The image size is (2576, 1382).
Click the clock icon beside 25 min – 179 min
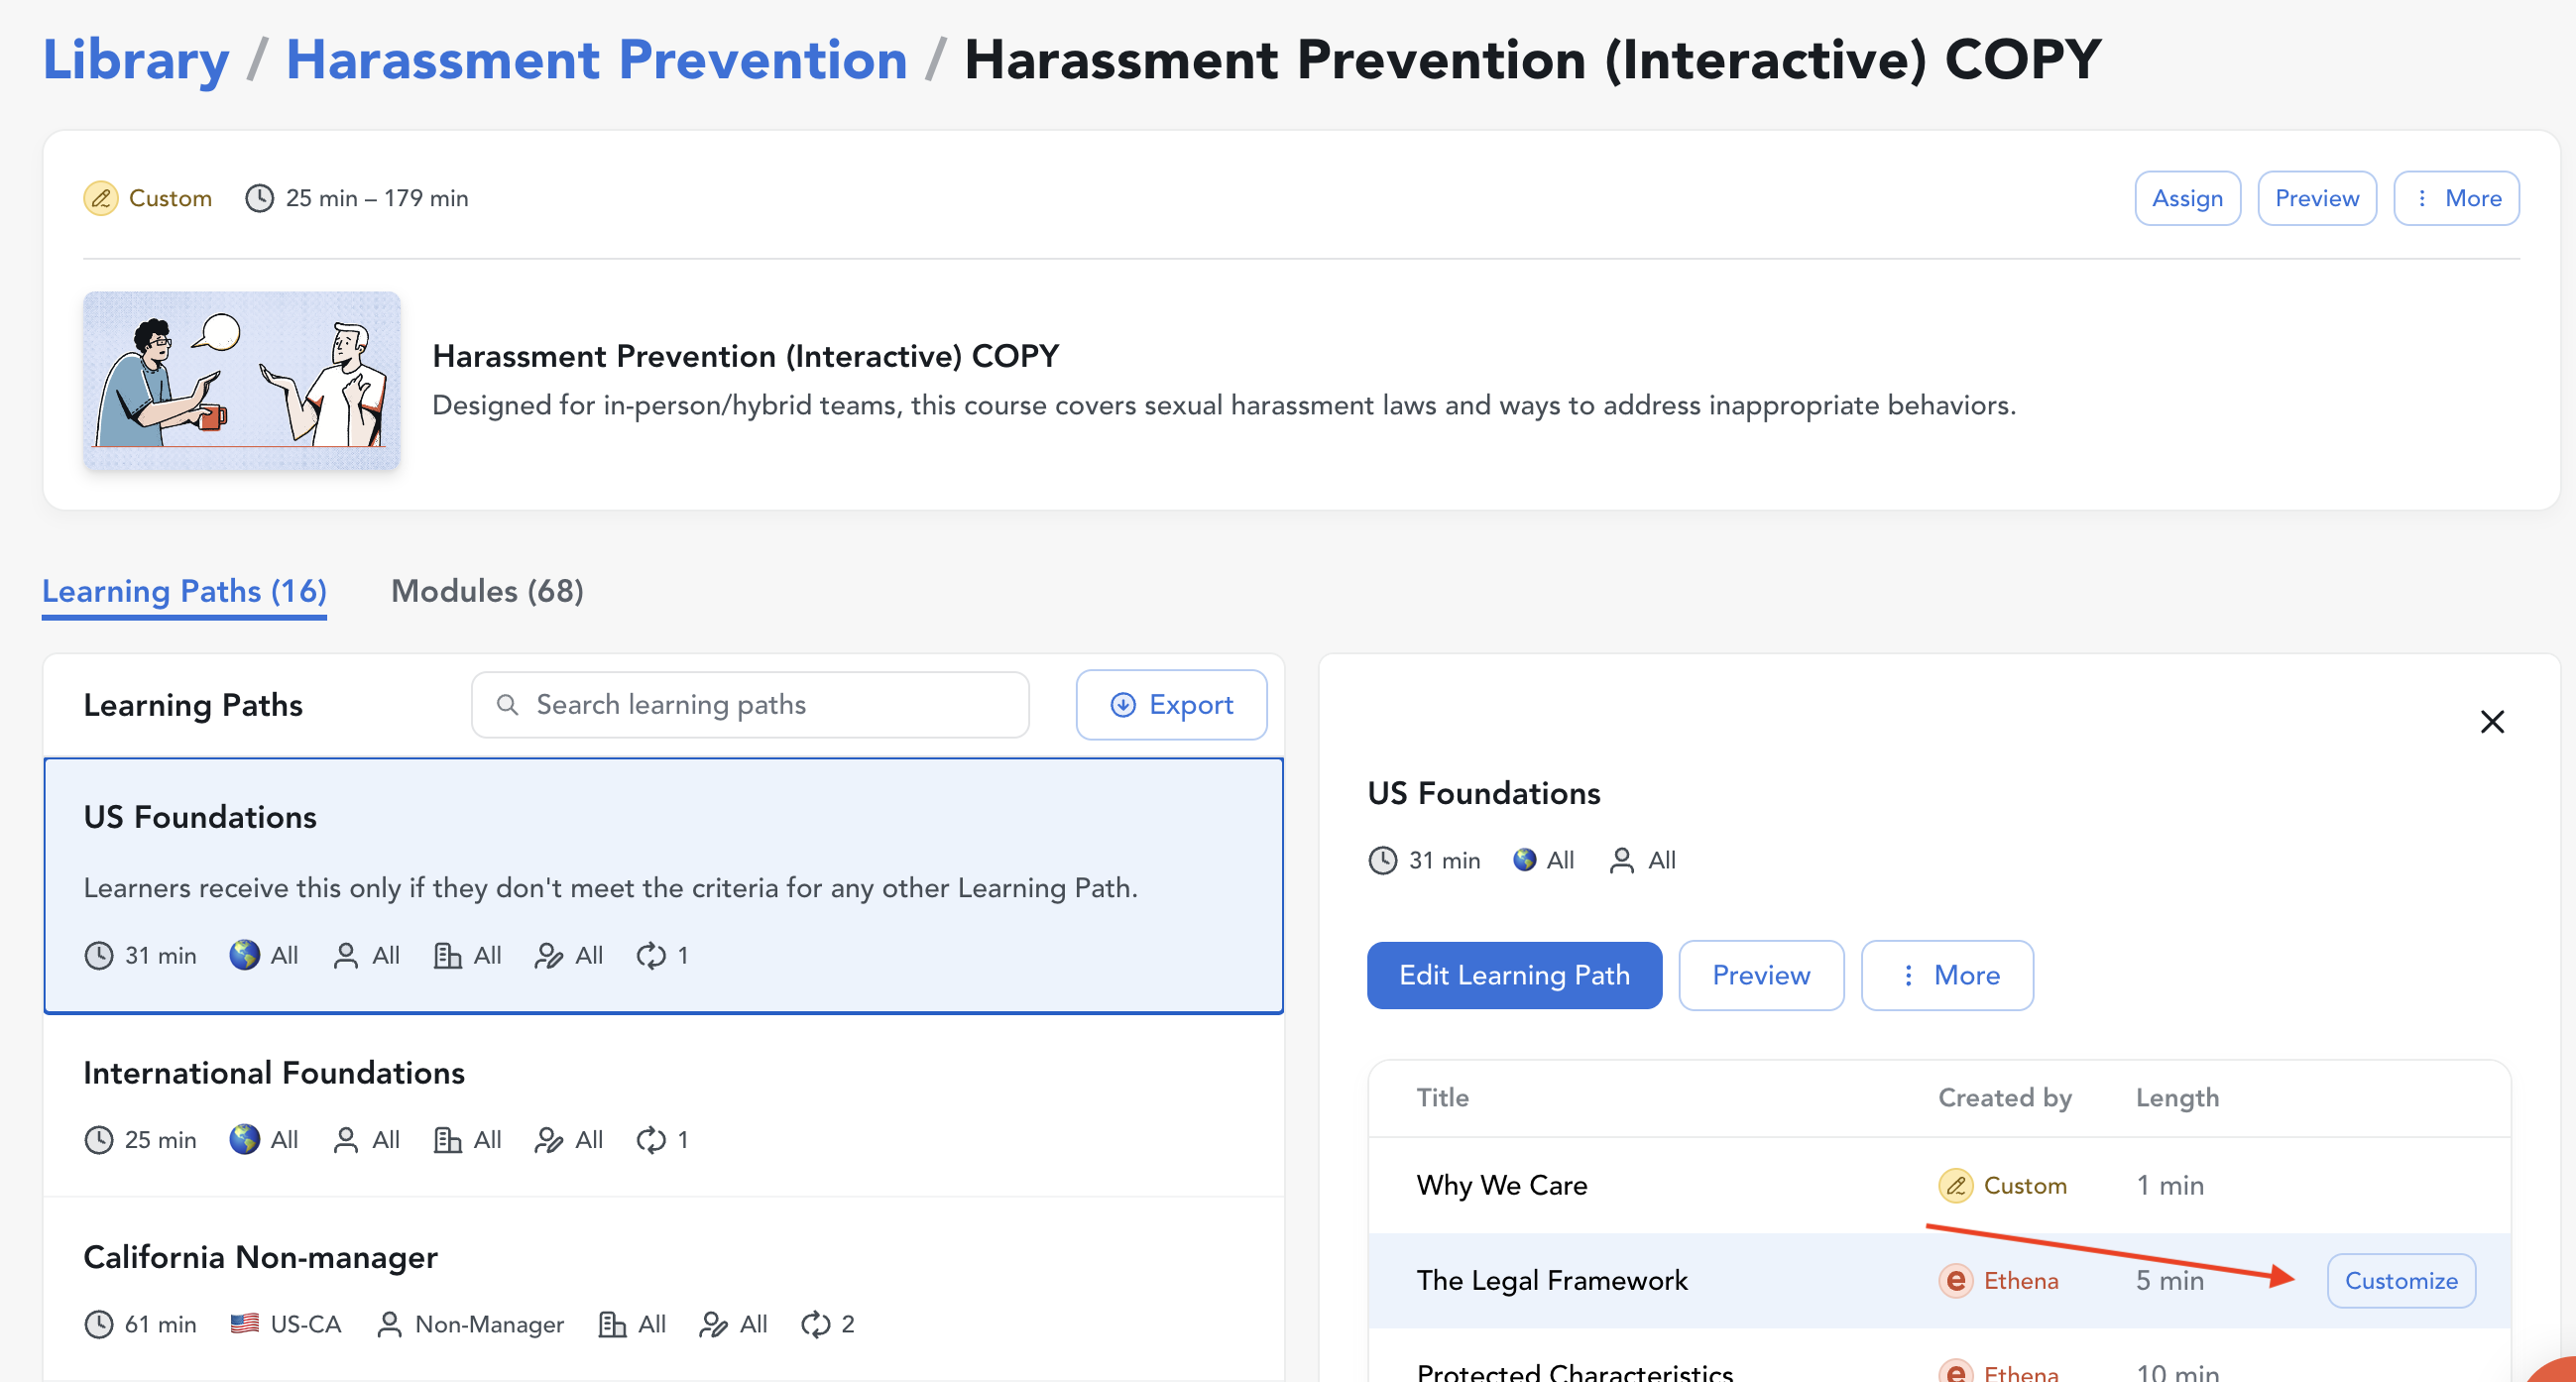click(259, 198)
